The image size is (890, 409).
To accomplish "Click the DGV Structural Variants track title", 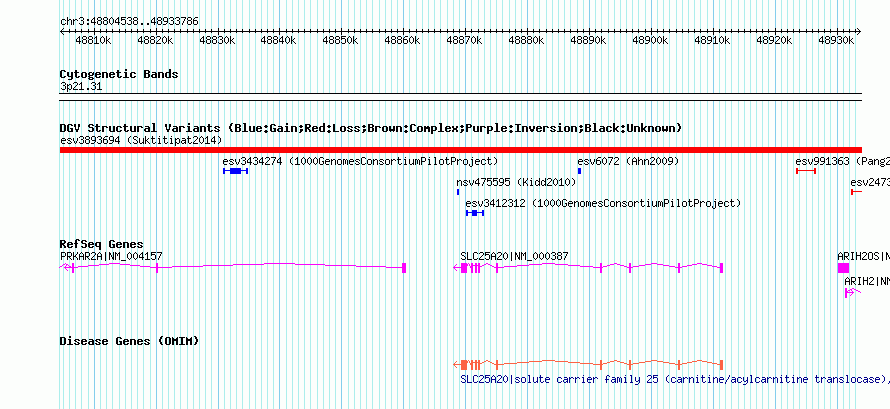I will (x=371, y=128).
